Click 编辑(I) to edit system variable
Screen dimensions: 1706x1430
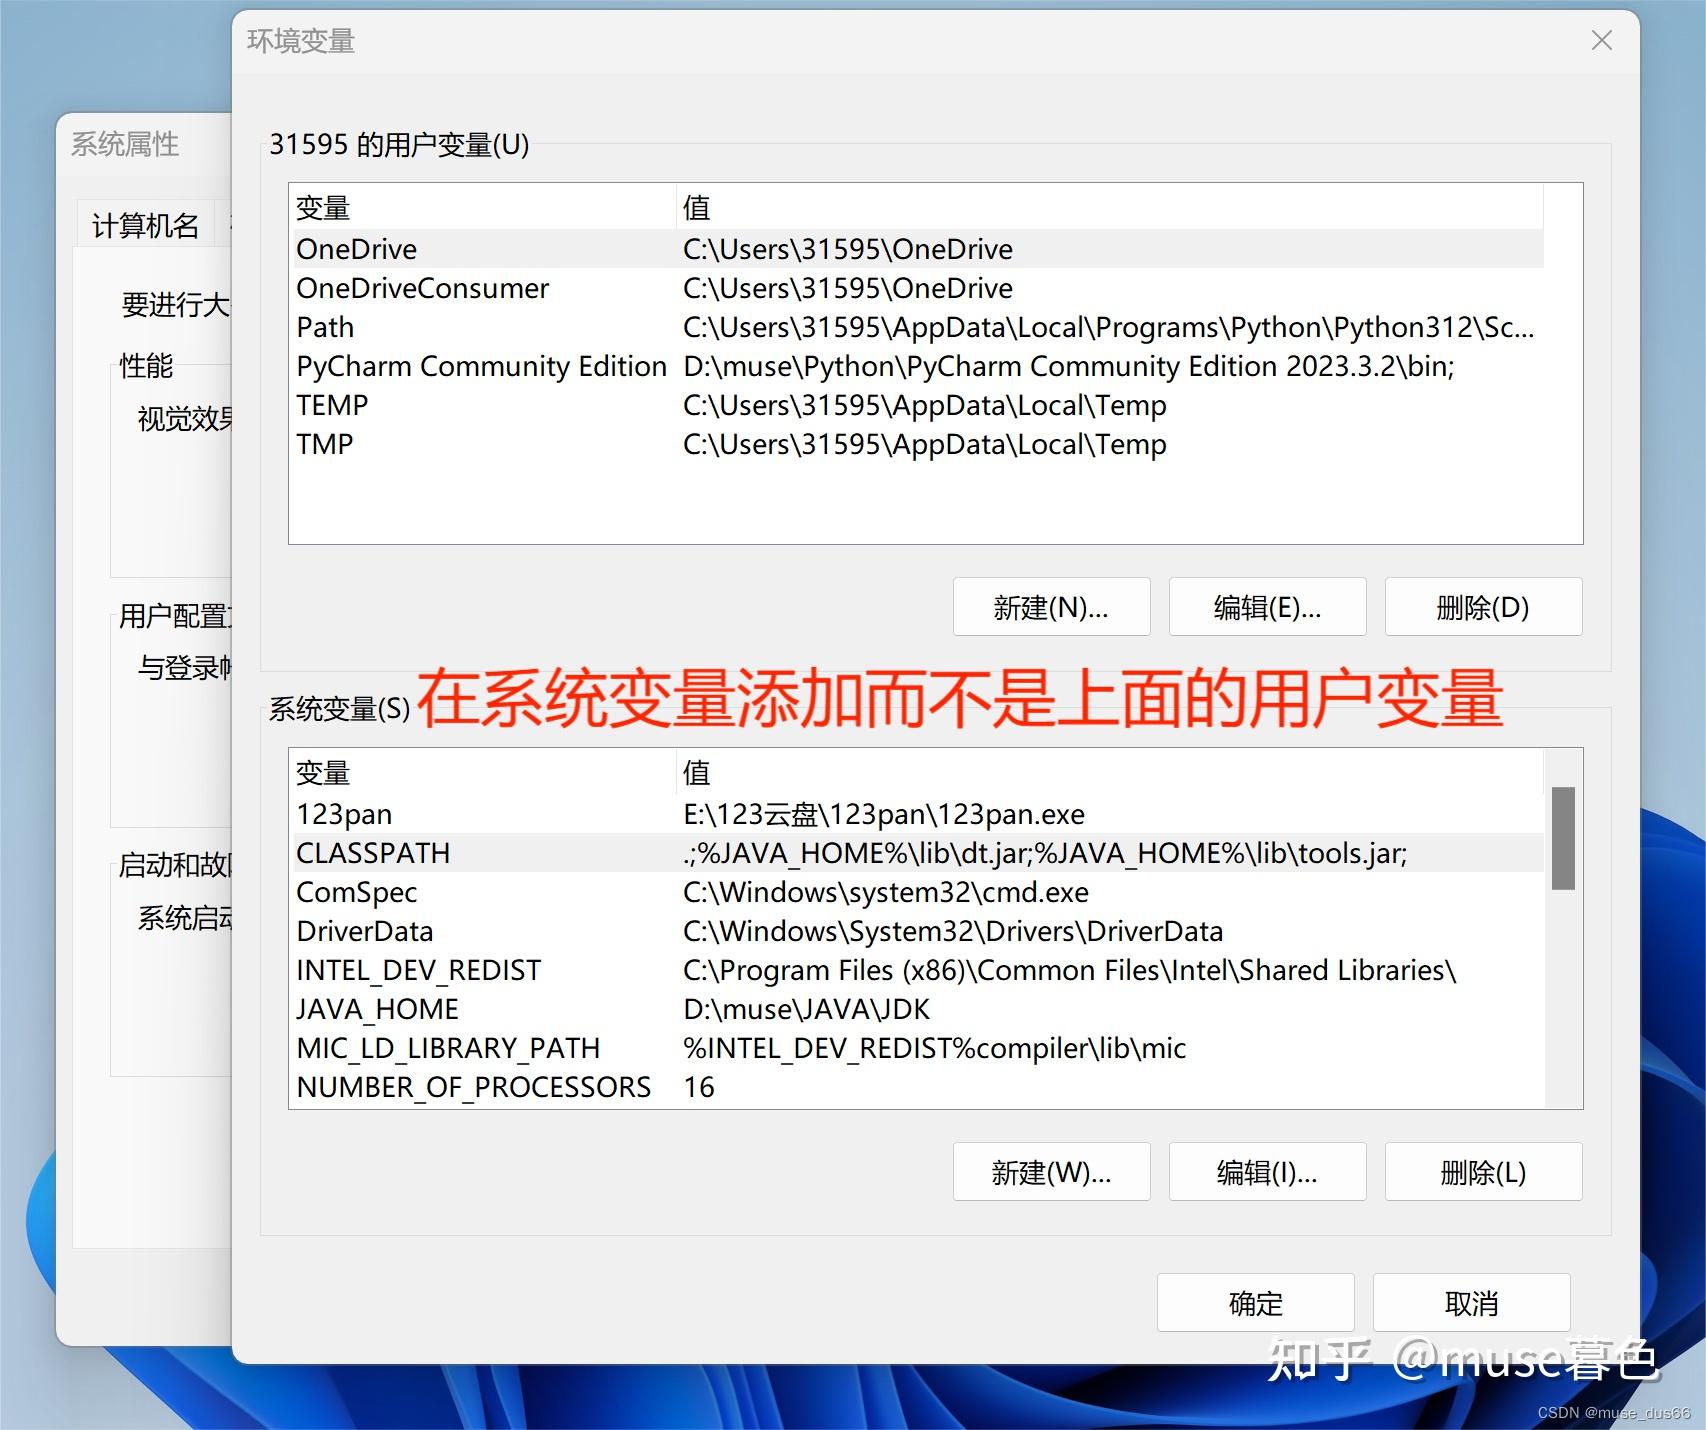click(x=1267, y=1171)
